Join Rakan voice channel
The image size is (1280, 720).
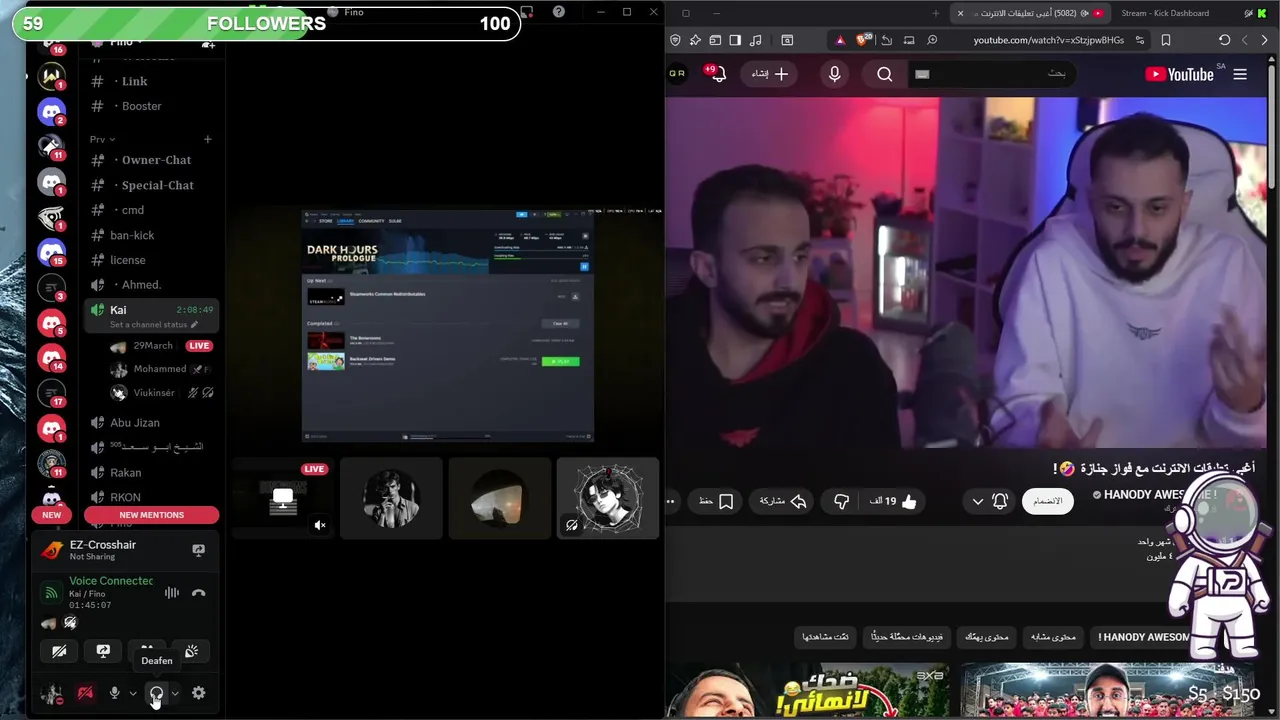point(151,473)
